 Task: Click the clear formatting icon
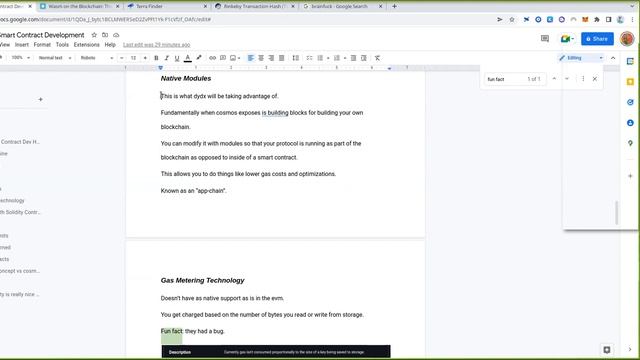click(377, 58)
